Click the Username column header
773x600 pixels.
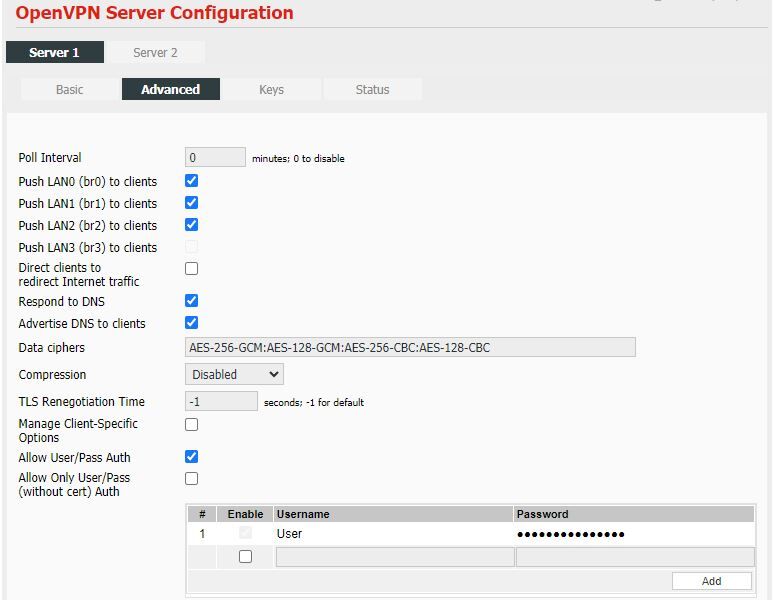(393, 514)
